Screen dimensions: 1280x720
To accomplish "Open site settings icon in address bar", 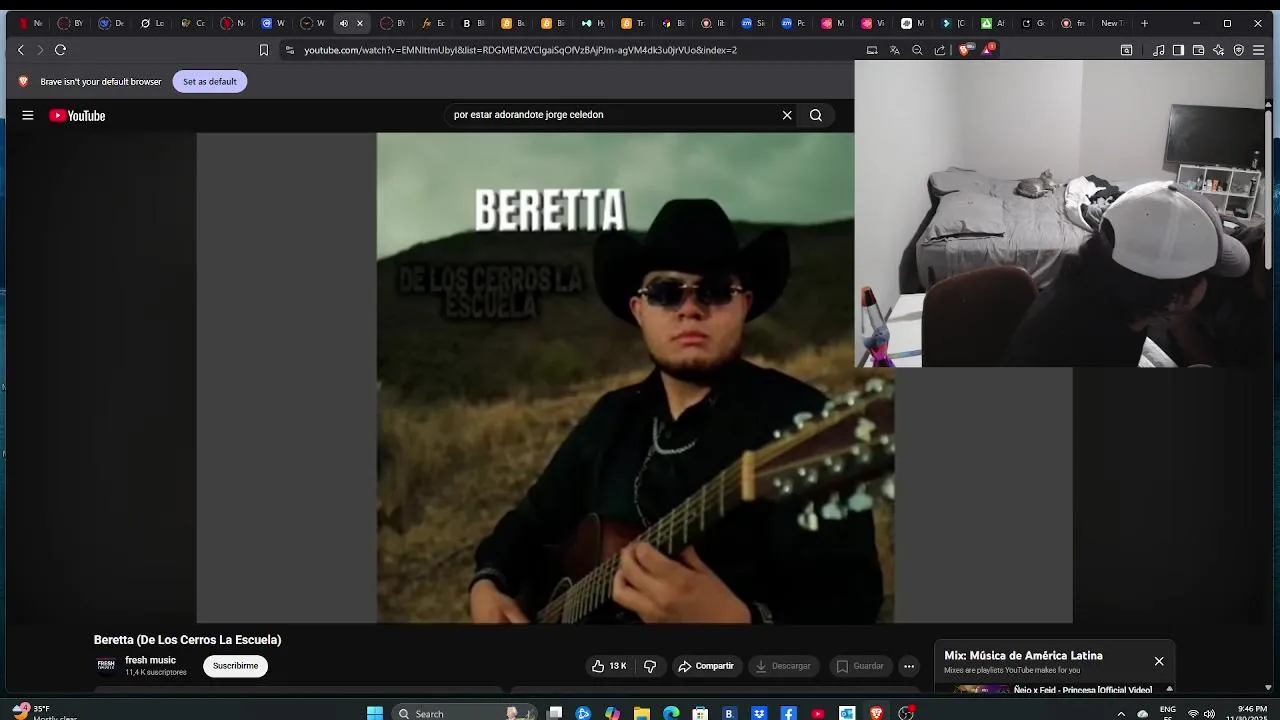I will [x=290, y=50].
